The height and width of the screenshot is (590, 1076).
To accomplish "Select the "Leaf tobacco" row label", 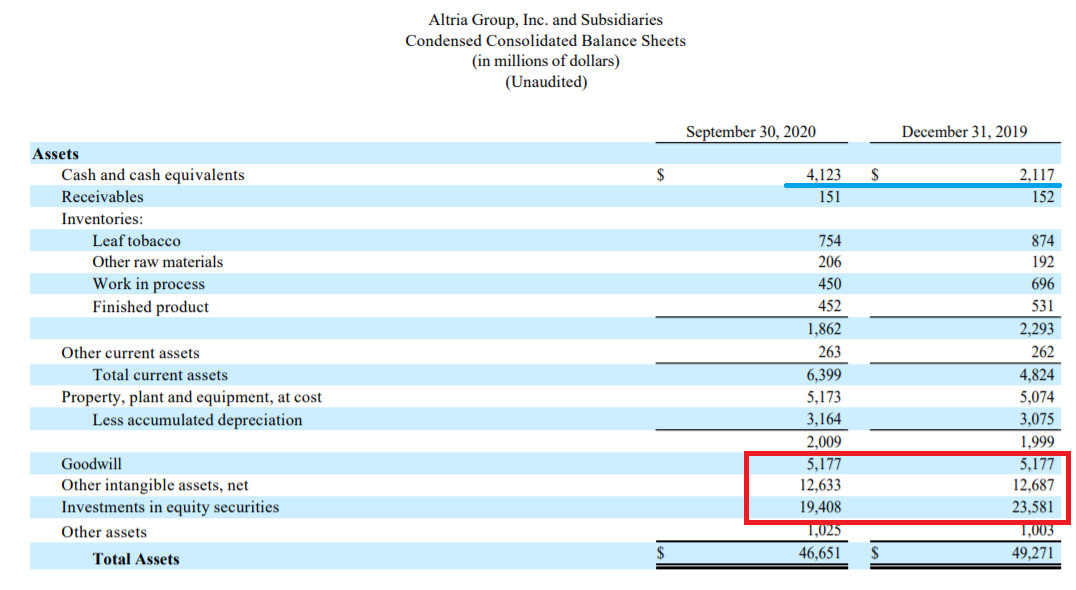I will point(137,241).
